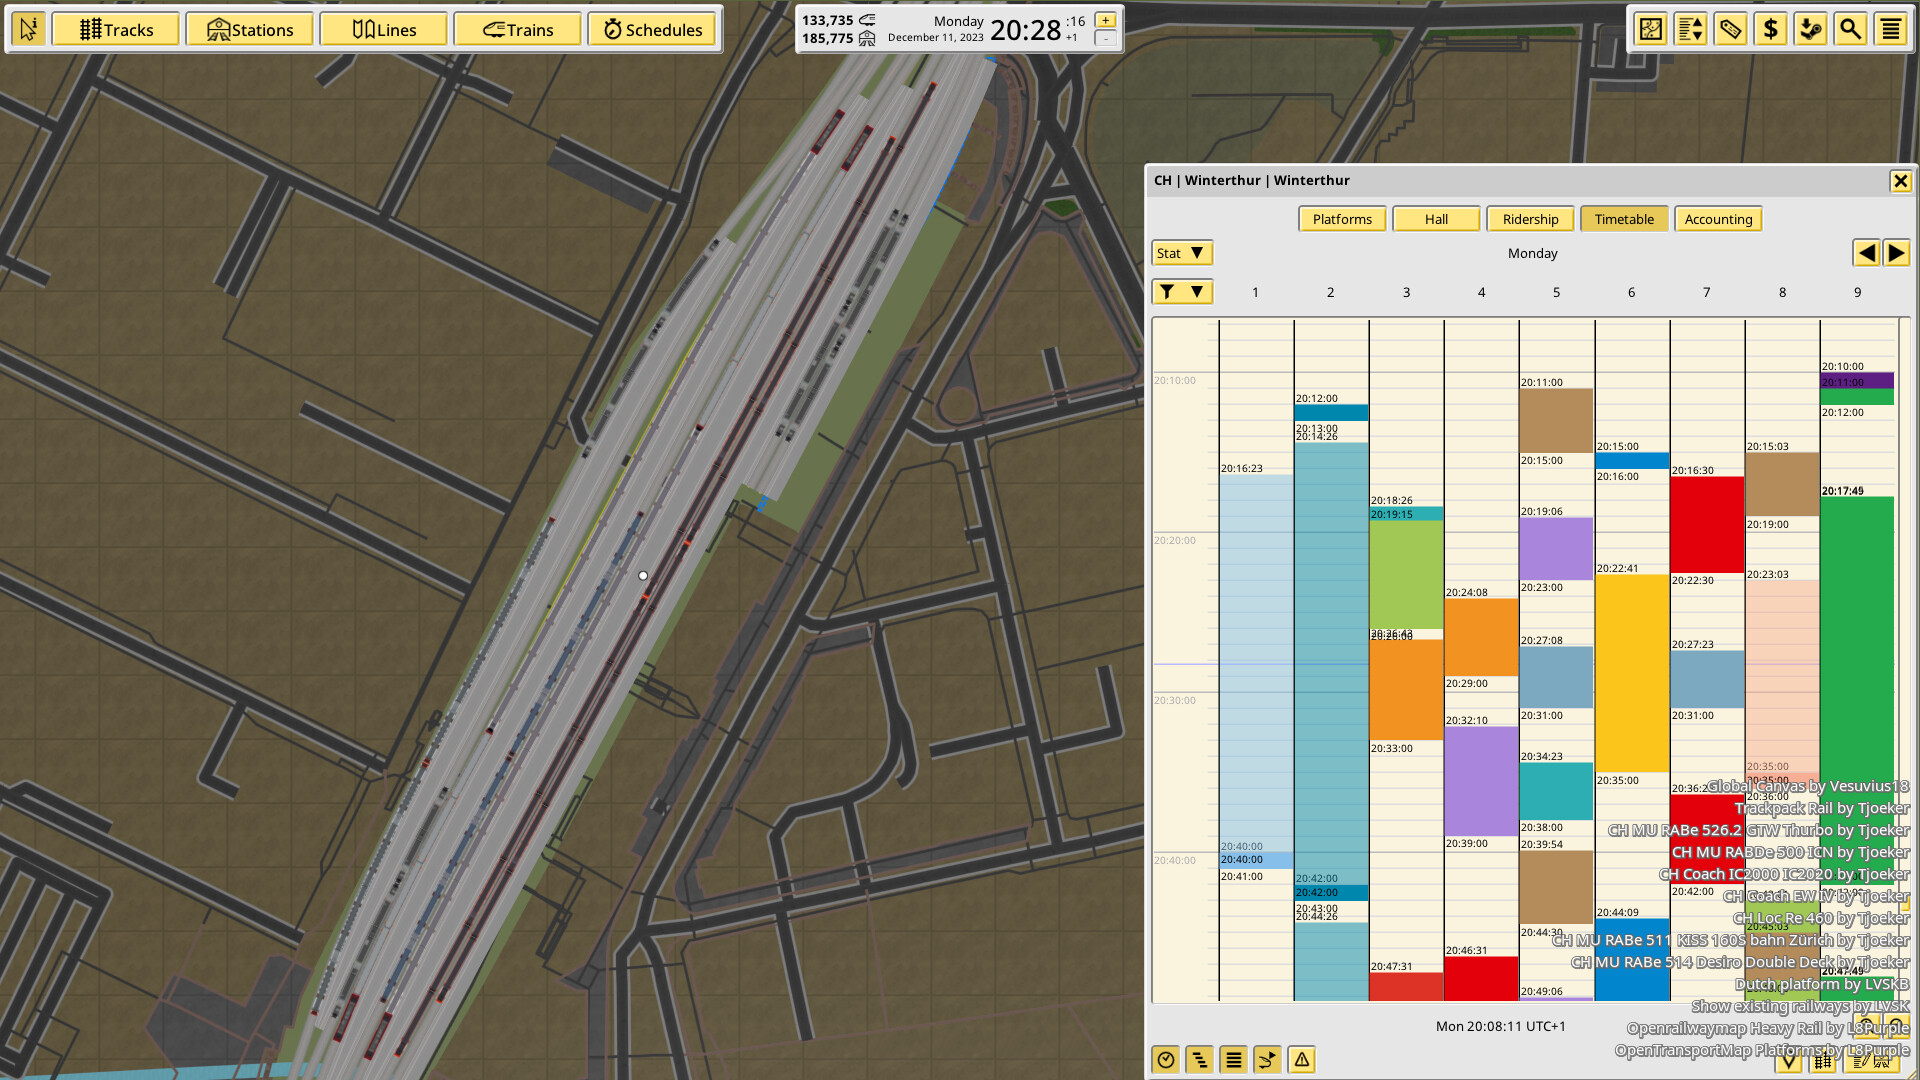Screen dimensions: 1920x1080
Task: Click the log list icon top right
Action: [1890, 29]
